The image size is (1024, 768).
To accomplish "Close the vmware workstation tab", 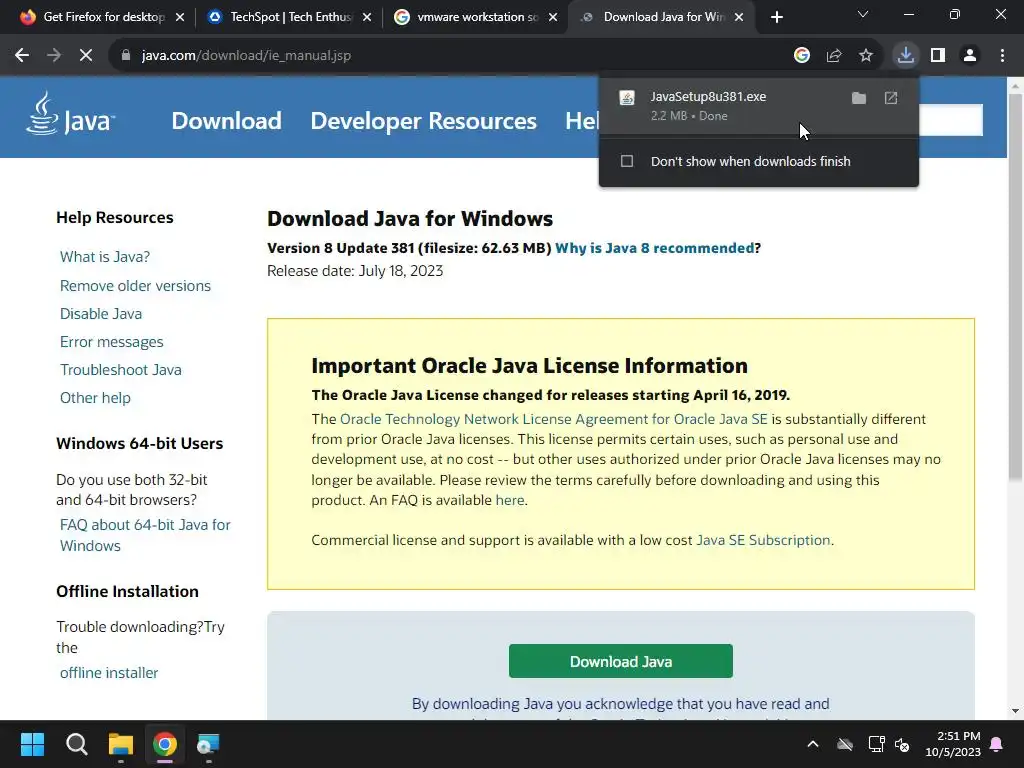I will click(x=553, y=18).
